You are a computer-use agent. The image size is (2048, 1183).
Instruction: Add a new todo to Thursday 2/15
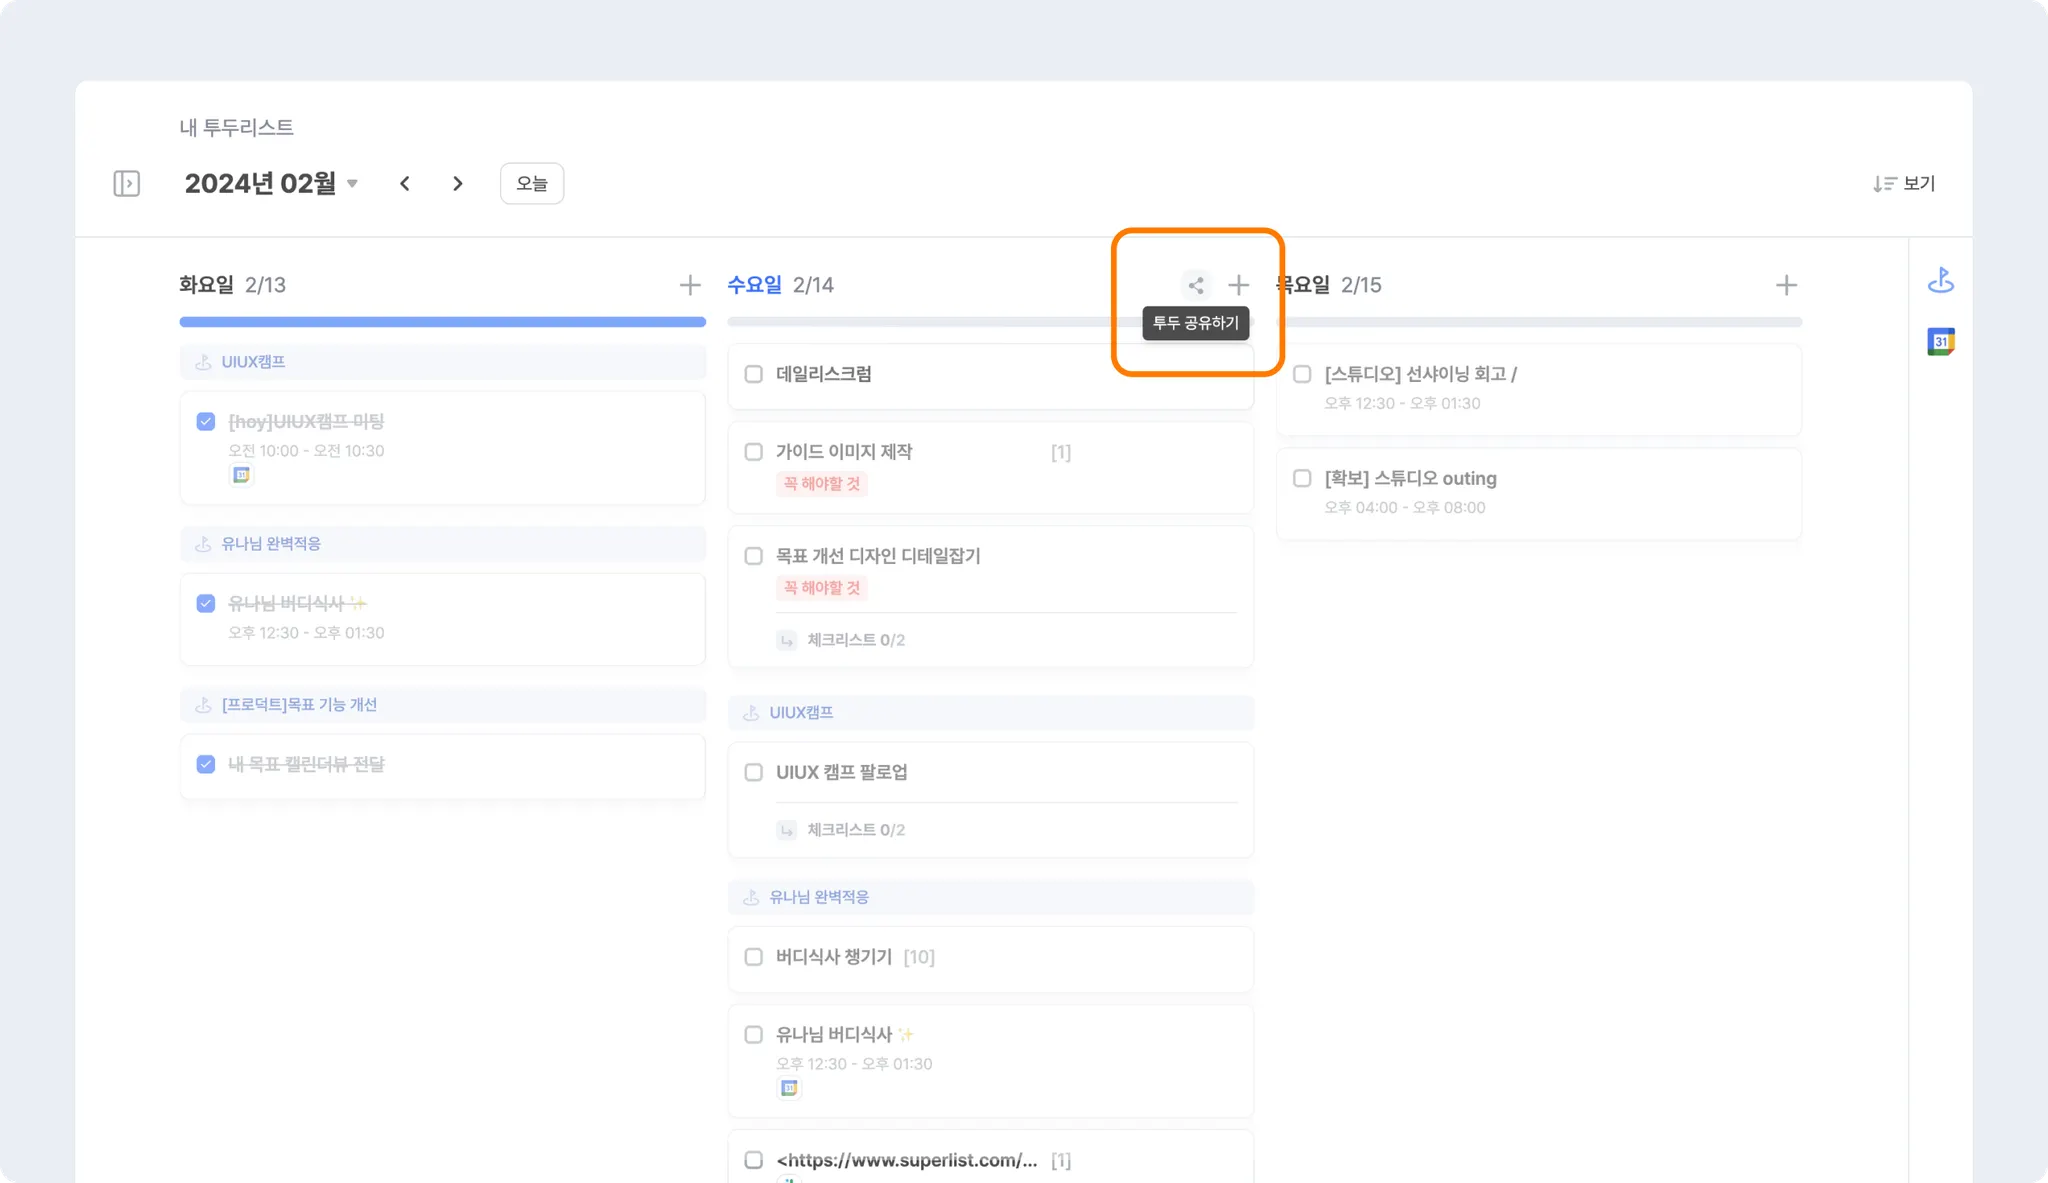click(x=1786, y=285)
